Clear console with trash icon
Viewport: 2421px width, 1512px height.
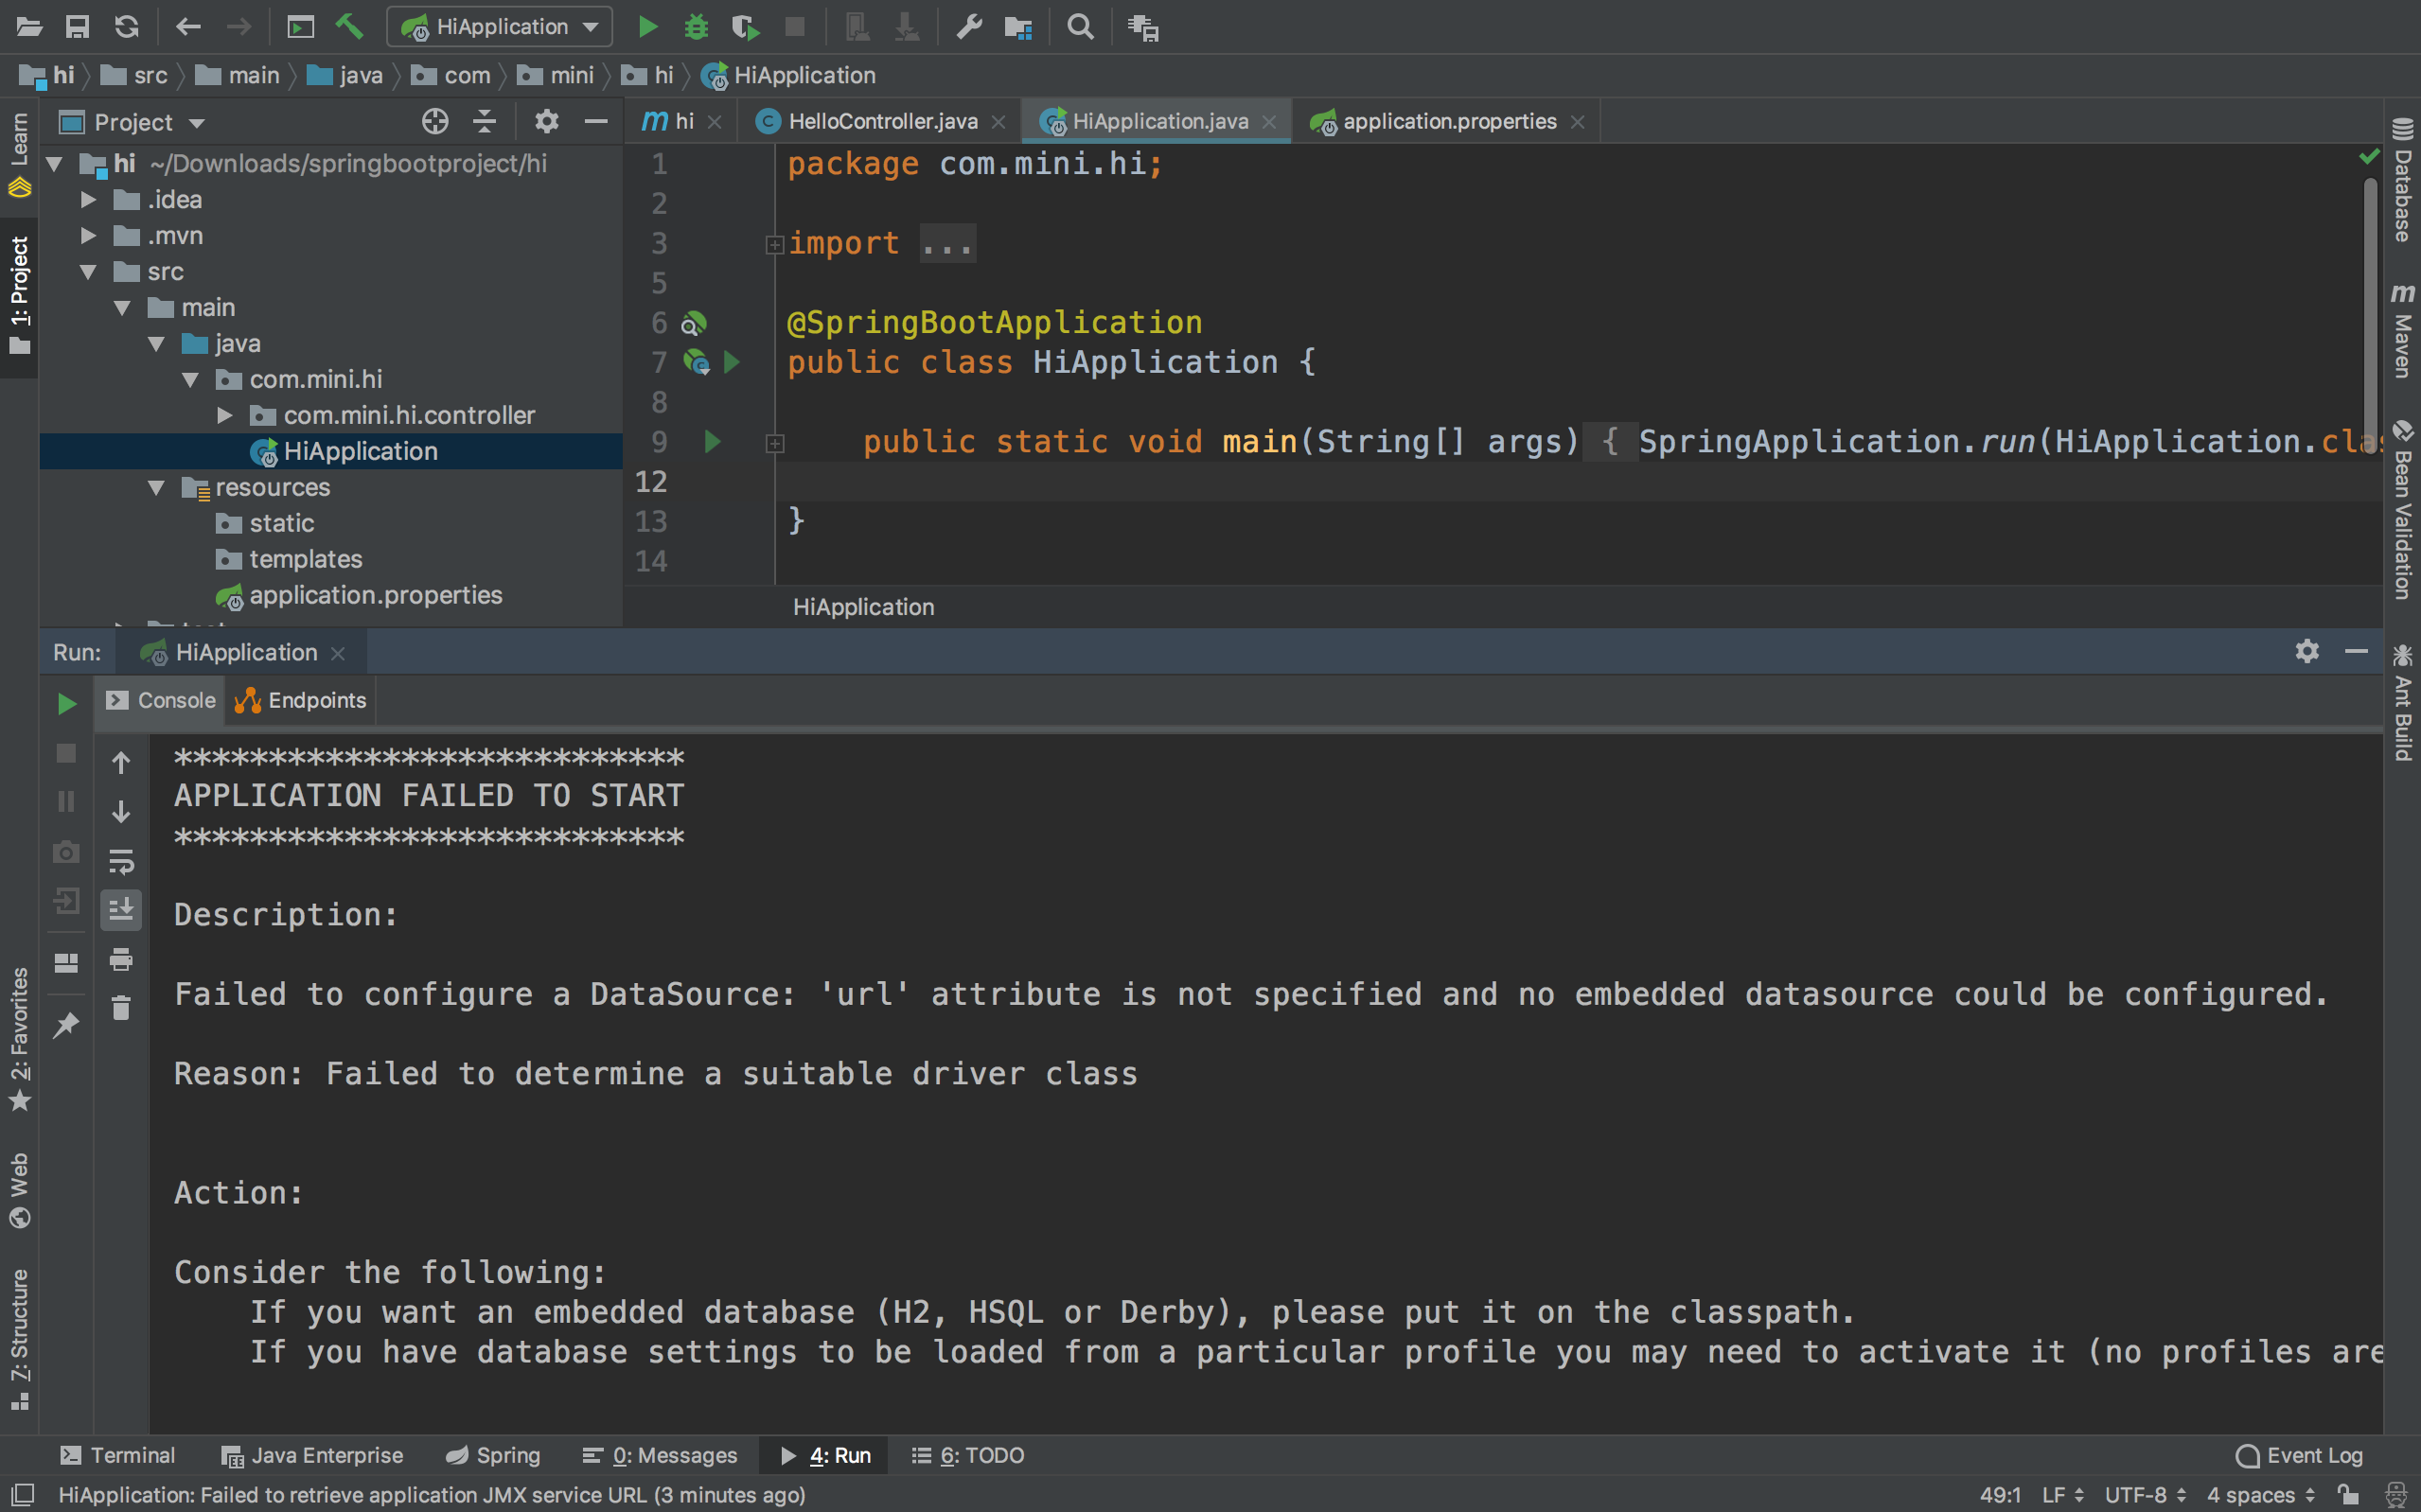121,1008
